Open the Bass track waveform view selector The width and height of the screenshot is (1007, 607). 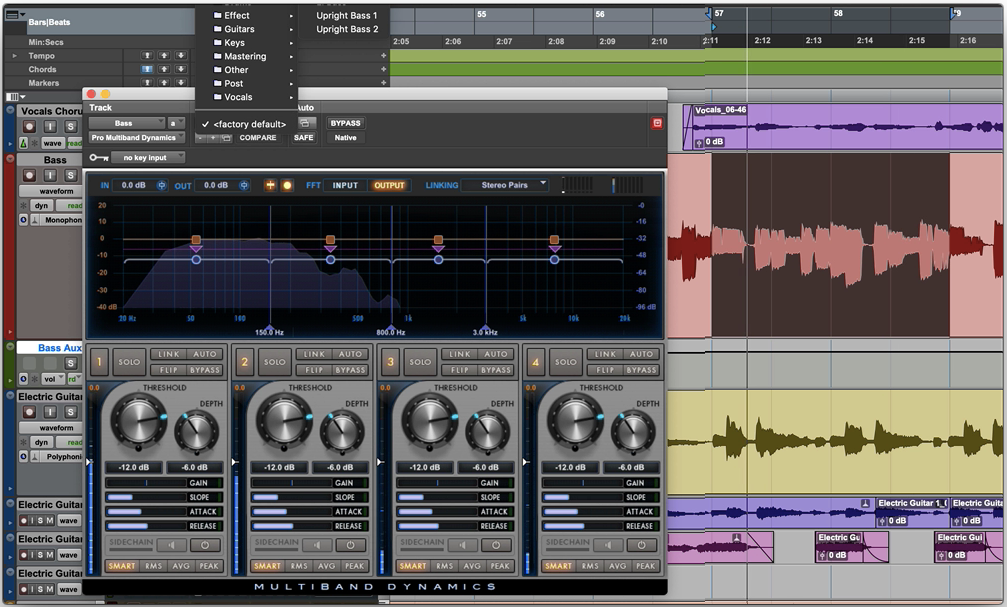click(x=50, y=191)
